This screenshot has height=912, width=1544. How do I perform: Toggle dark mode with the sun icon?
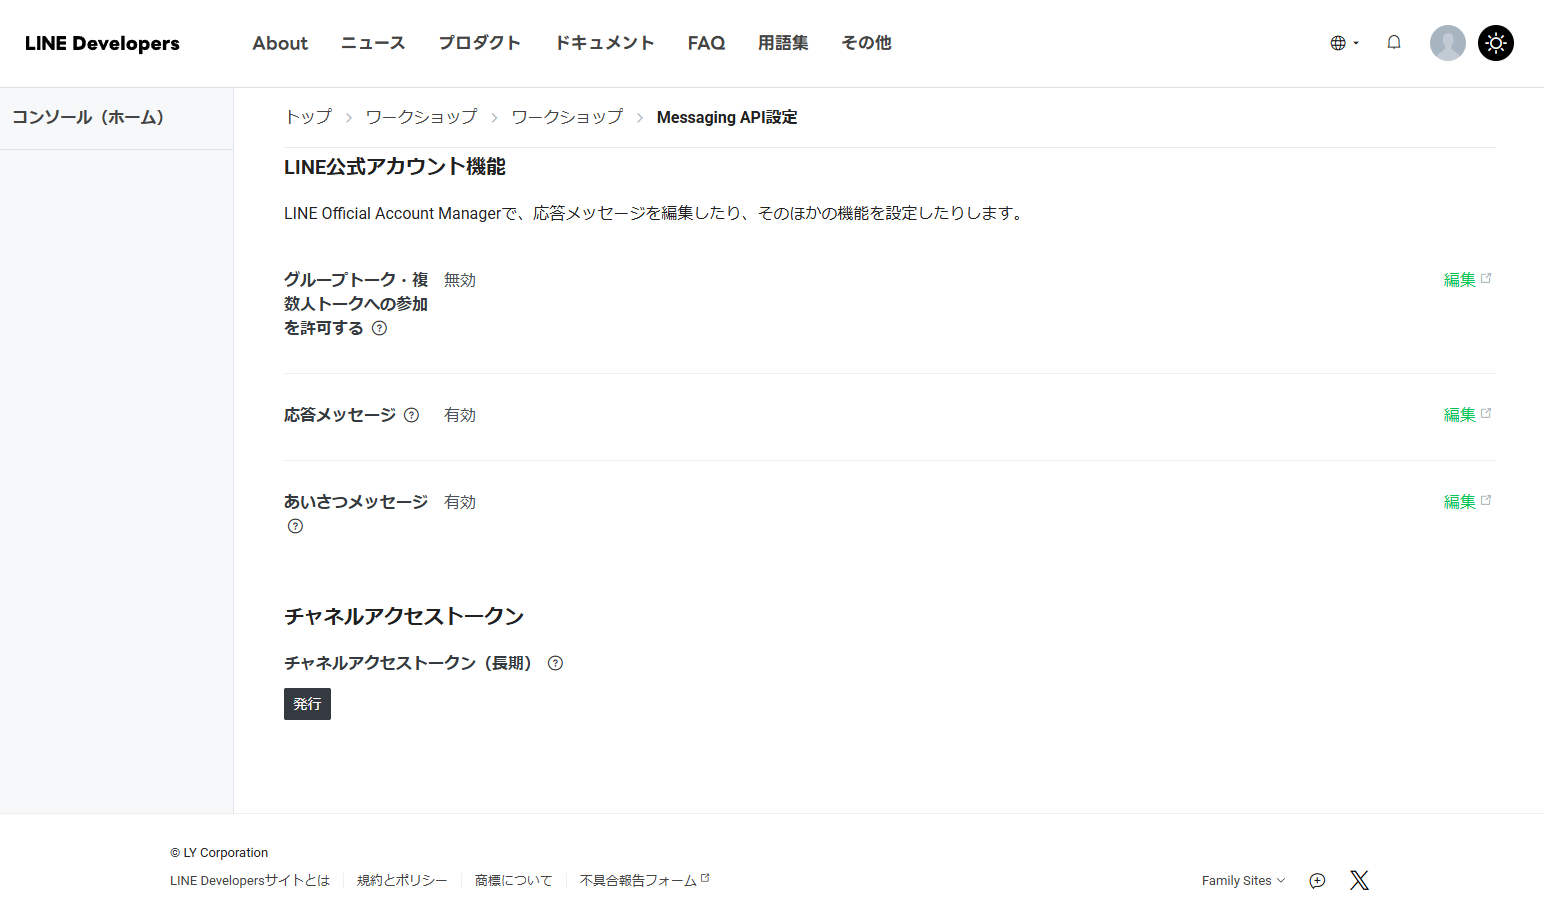tap(1496, 42)
